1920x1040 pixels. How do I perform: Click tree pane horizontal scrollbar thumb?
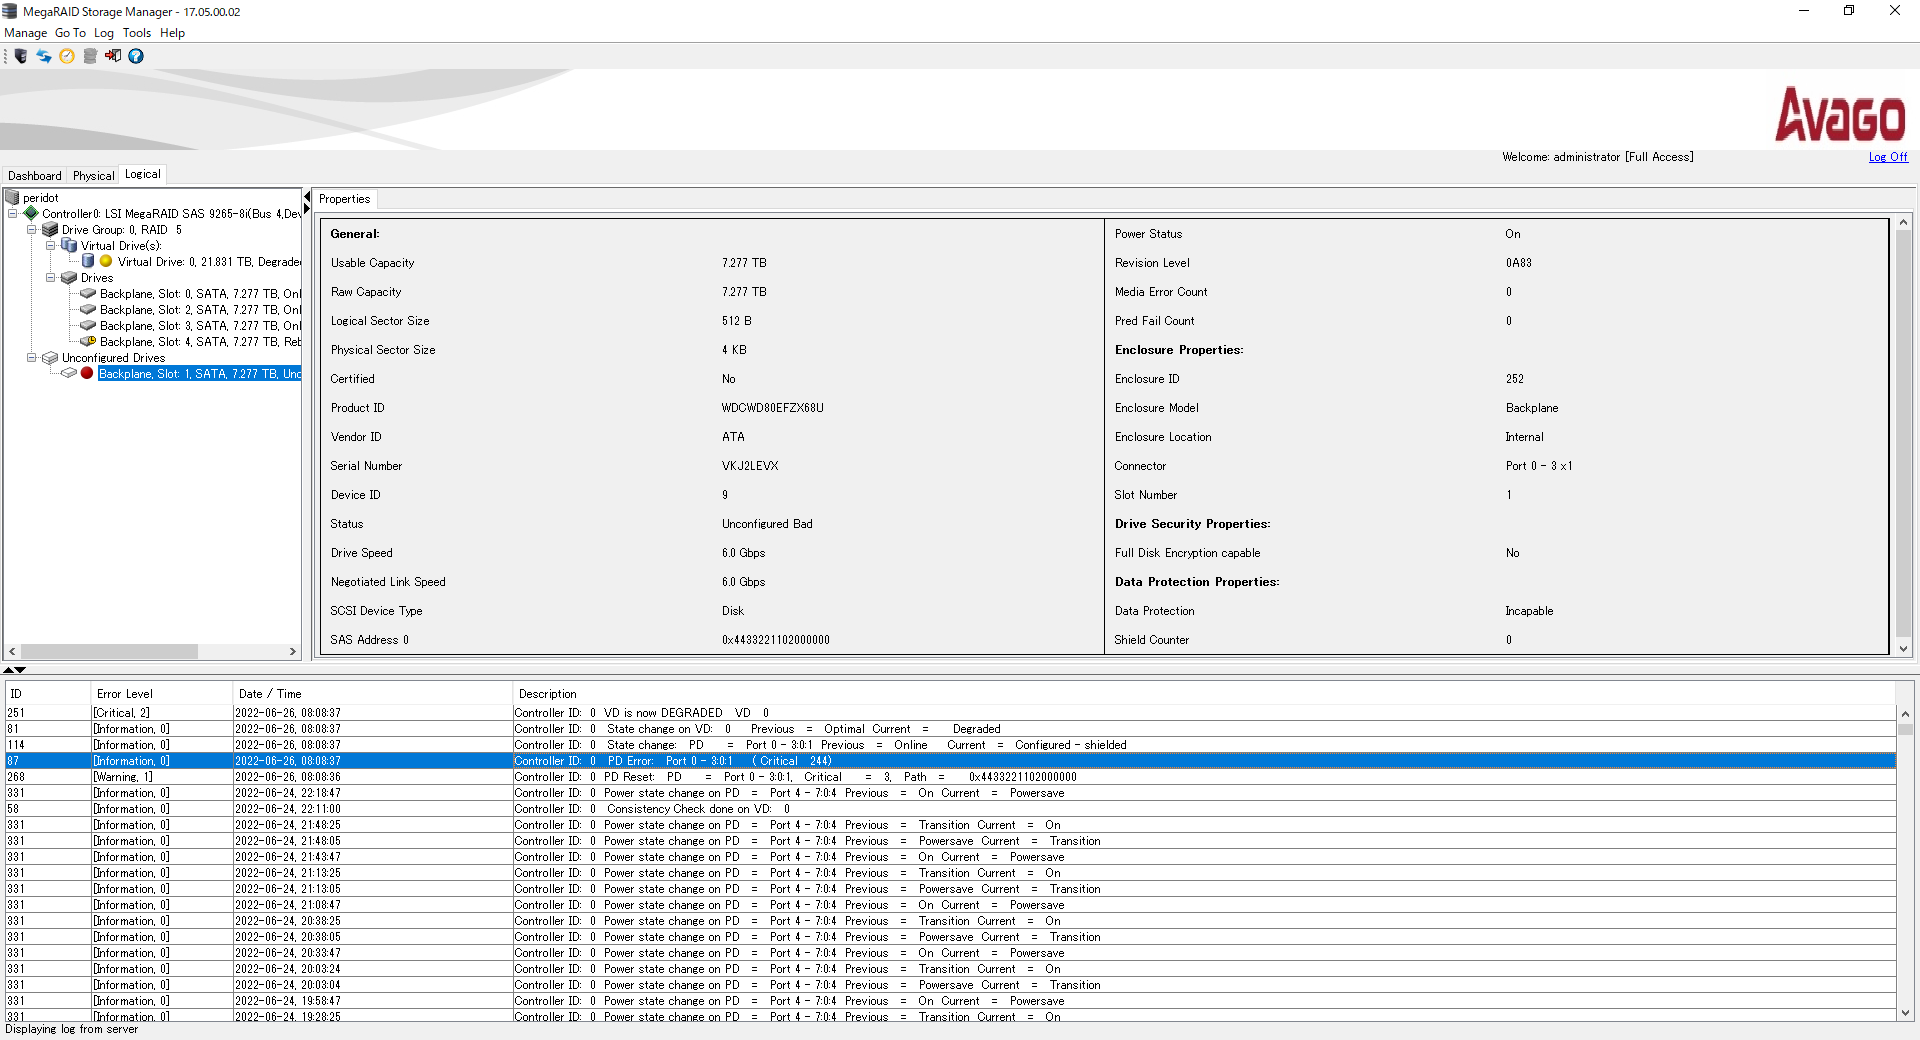click(109, 651)
